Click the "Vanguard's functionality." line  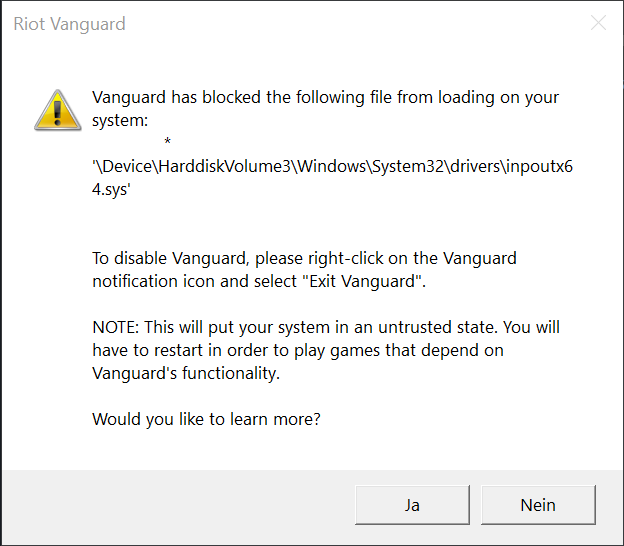pos(185,373)
